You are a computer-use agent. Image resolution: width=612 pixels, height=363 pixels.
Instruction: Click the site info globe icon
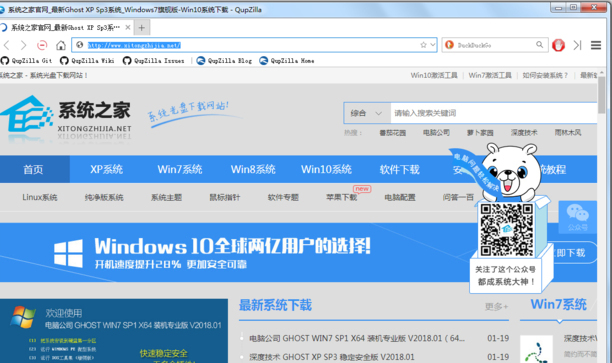coord(80,45)
